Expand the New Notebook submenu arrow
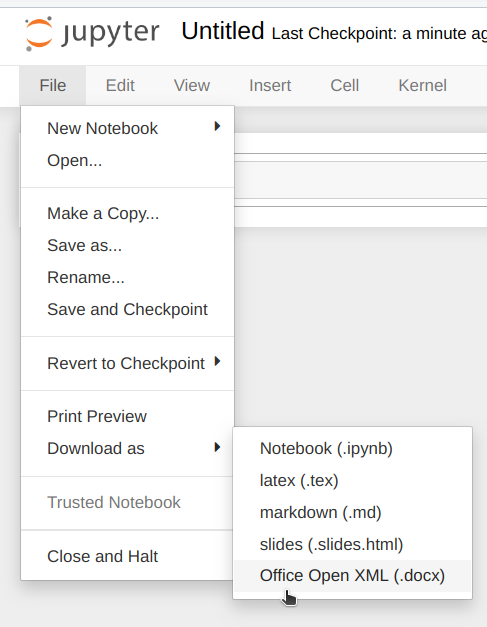487x627 pixels. pyautogui.click(x=217, y=126)
